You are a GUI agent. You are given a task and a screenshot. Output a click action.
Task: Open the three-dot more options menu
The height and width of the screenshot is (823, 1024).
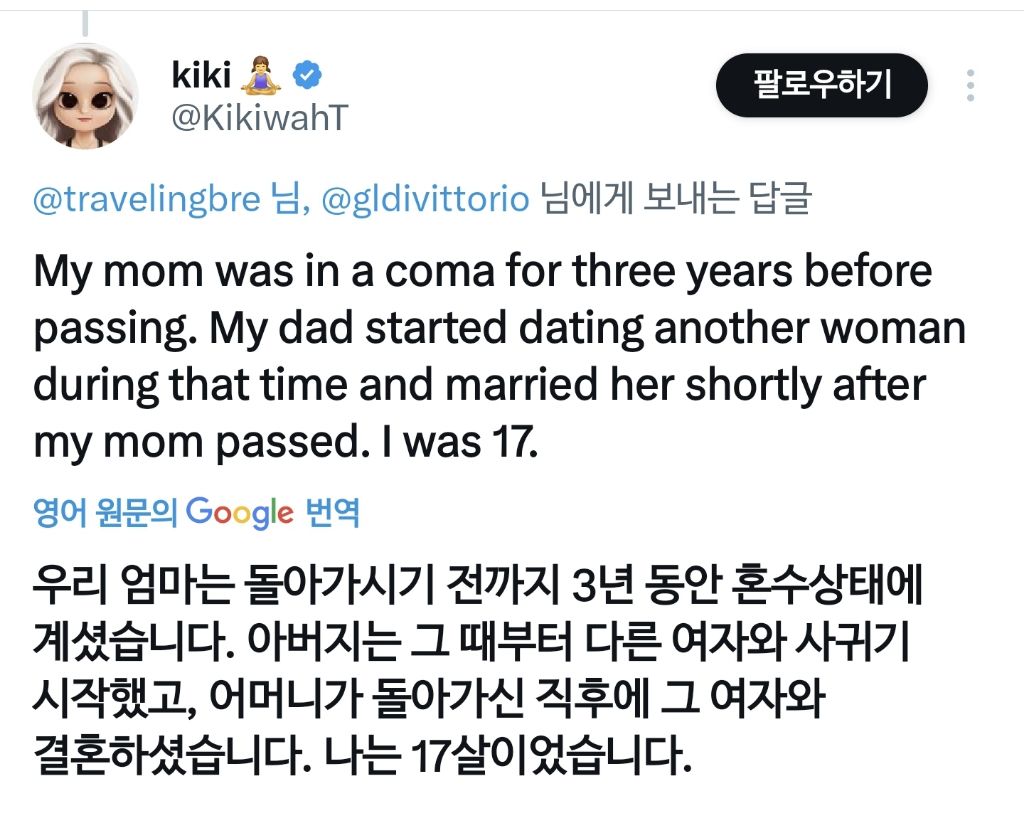[970, 86]
